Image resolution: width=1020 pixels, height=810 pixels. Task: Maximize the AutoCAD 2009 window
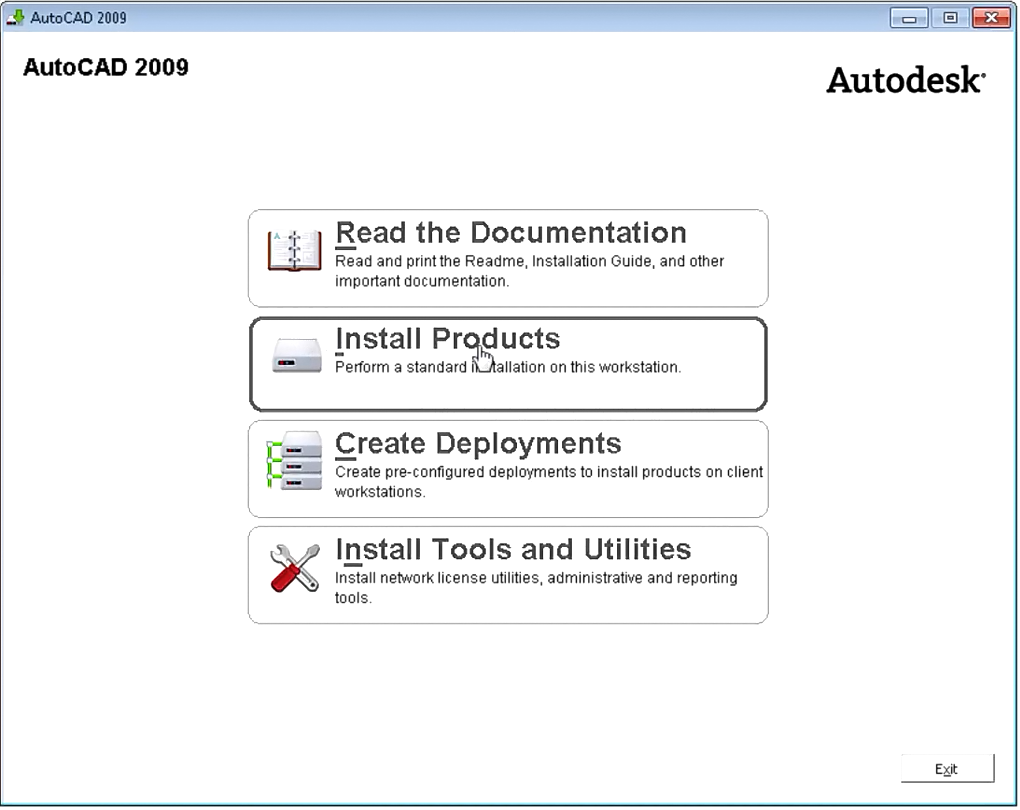tap(950, 18)
